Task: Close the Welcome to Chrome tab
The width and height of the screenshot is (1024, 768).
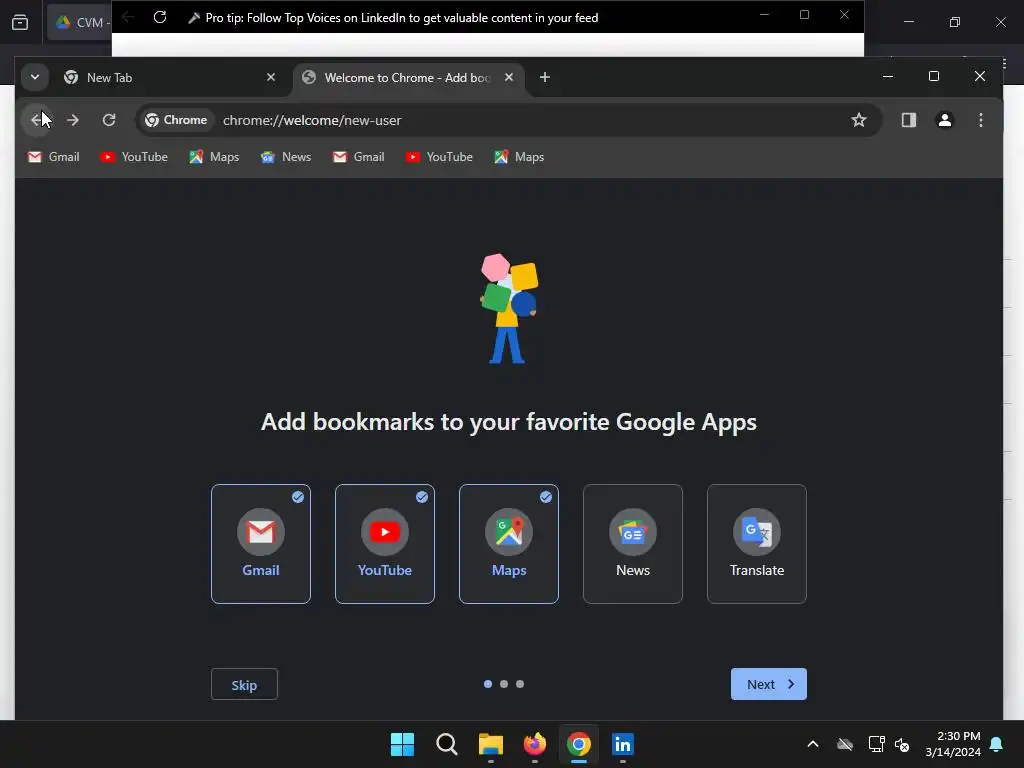Action: (x=509, y=78)
